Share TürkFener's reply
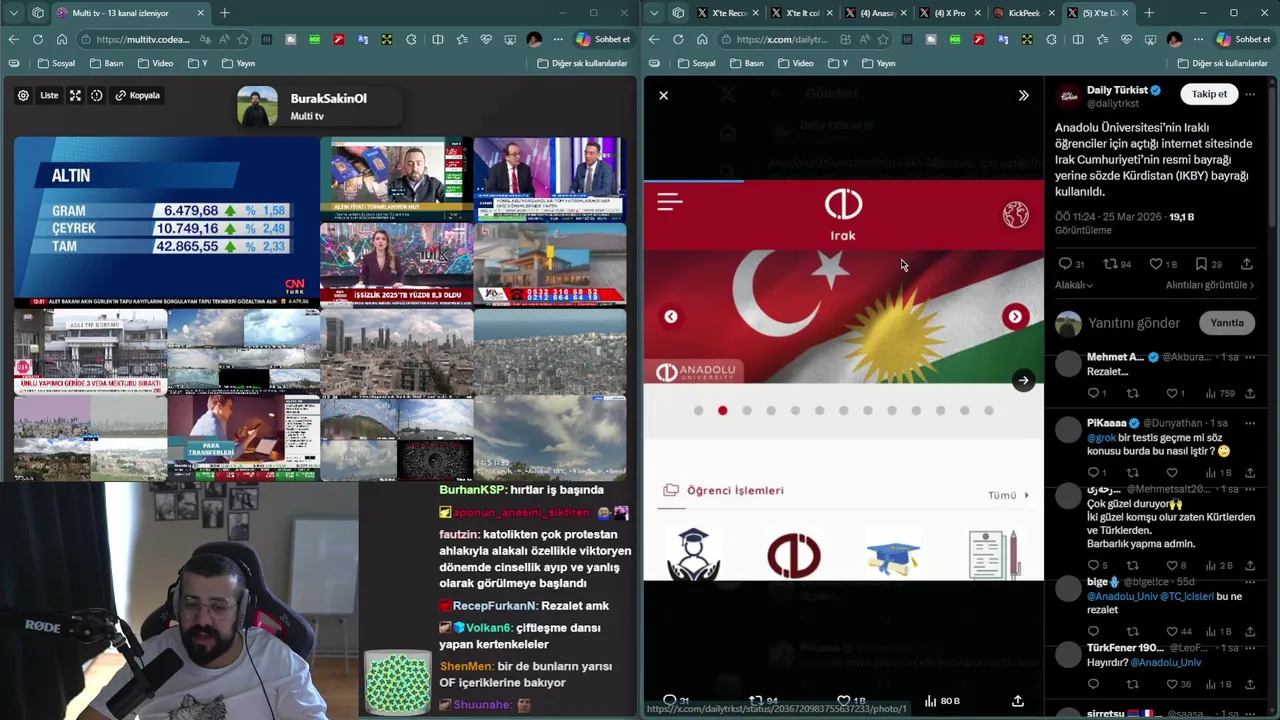Screen dimensions: 1280x720 (x=1250, y=685)
